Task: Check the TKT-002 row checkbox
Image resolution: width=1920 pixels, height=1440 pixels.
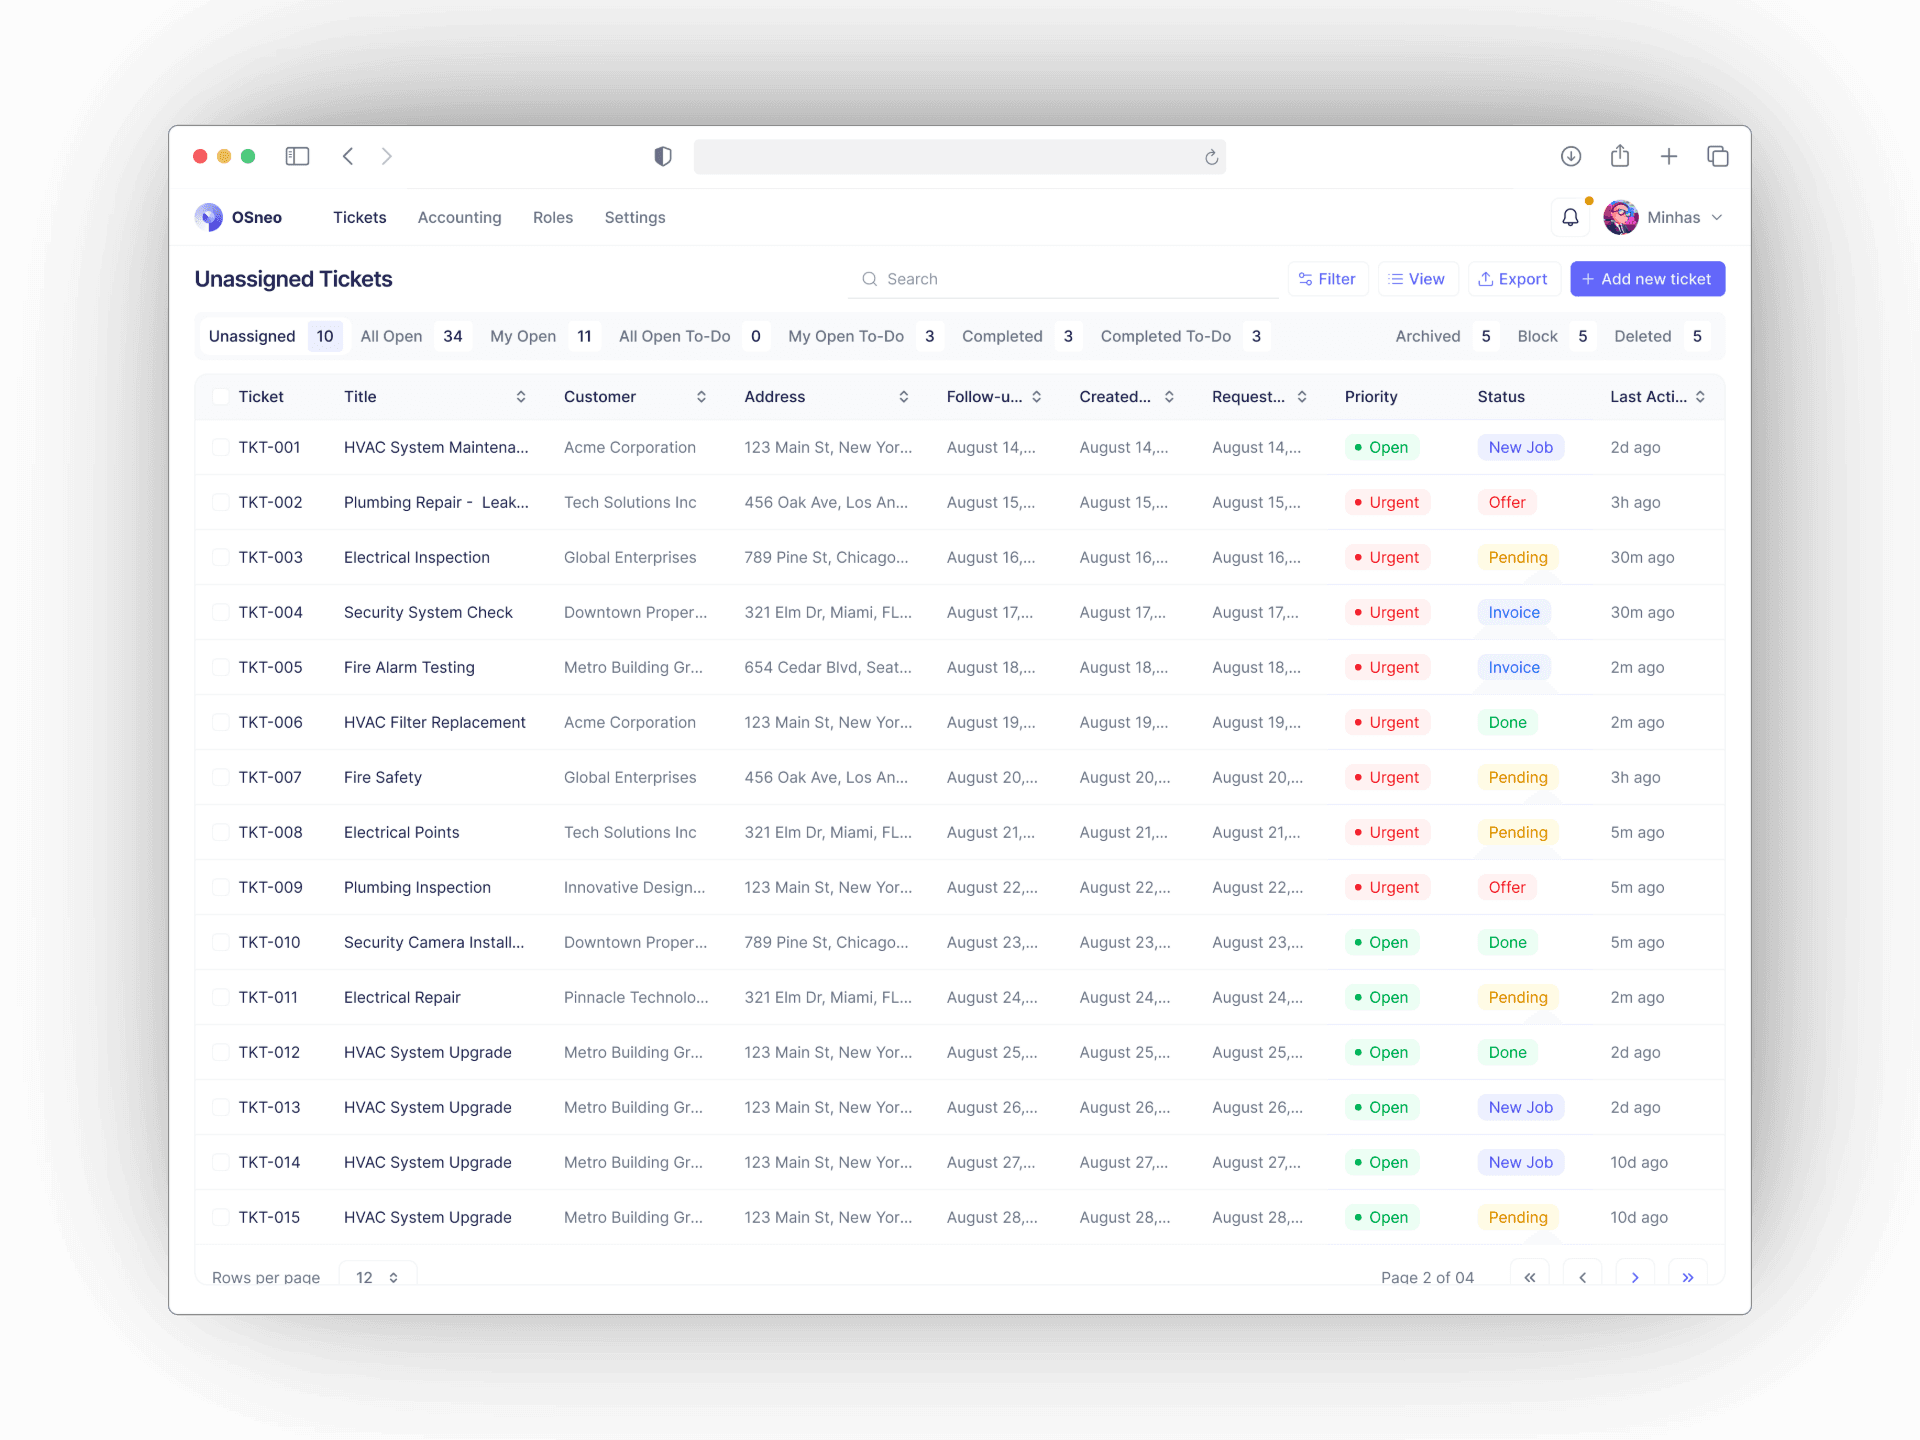Action: click(x=221, y=502)
